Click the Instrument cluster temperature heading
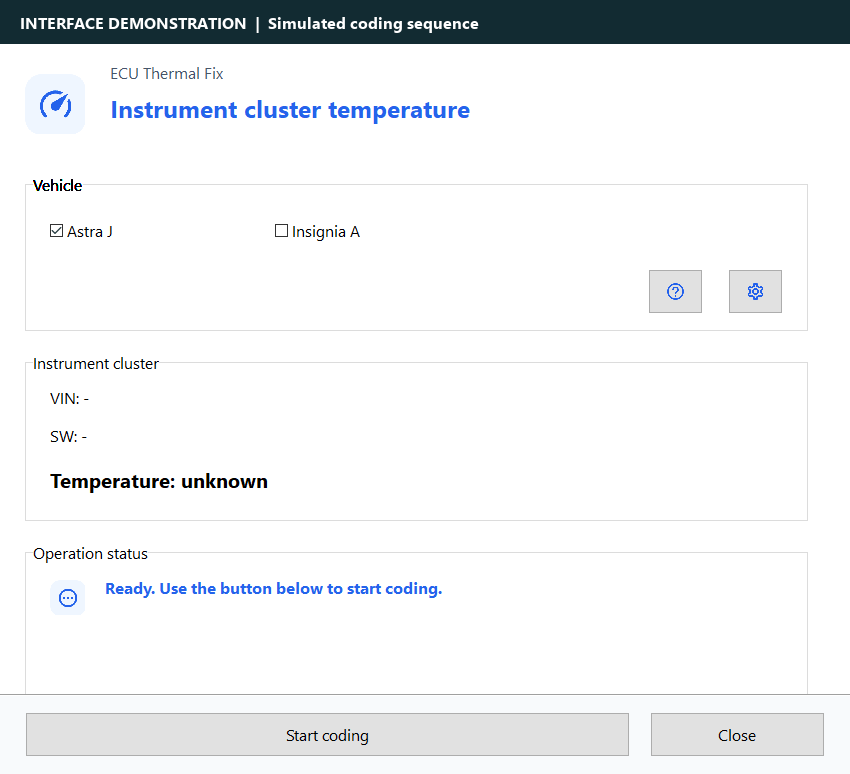The width and height of the screenshot is (850, 774). (x=290, y=110)
